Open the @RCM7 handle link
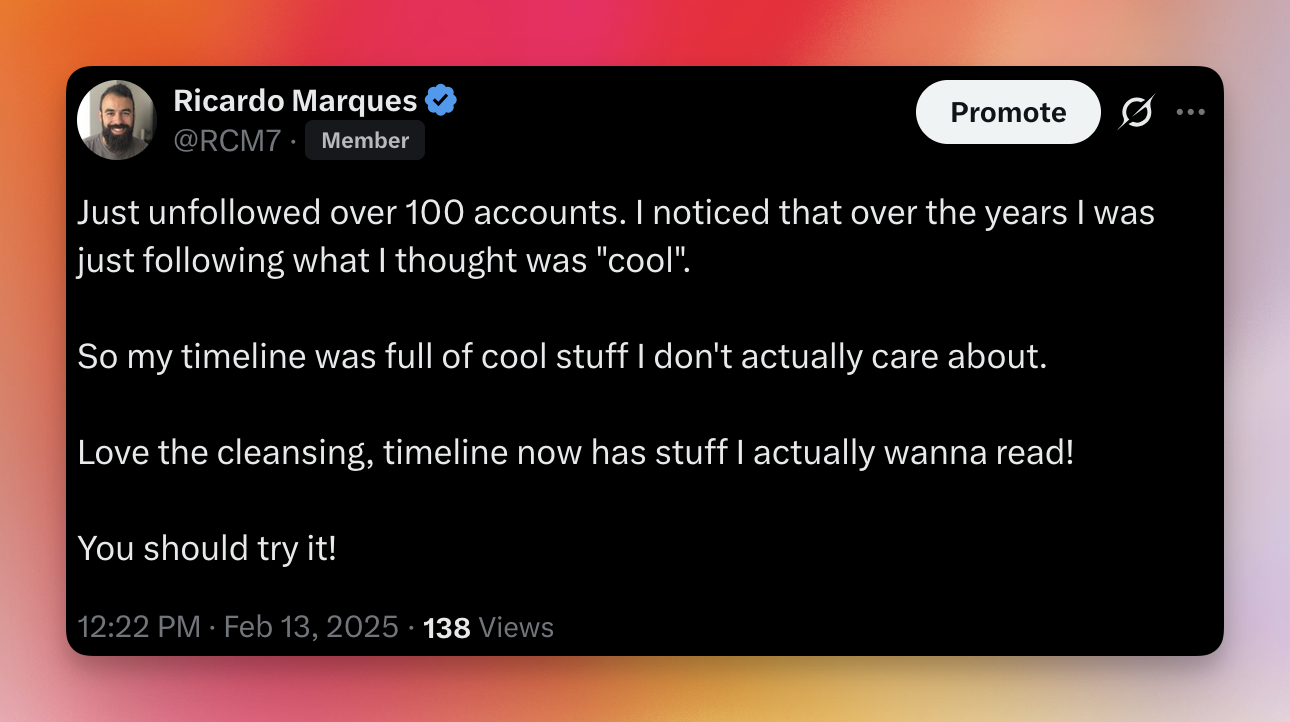1290x722 pixels. pos(228,141)
